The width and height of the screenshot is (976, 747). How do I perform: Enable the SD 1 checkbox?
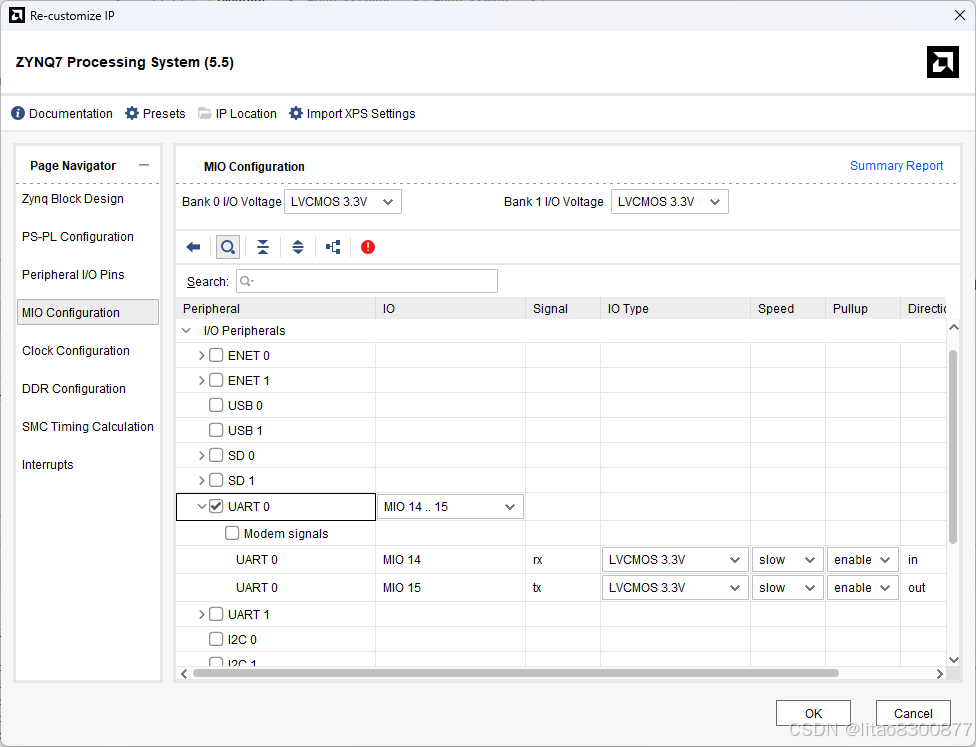coord(216,480)
